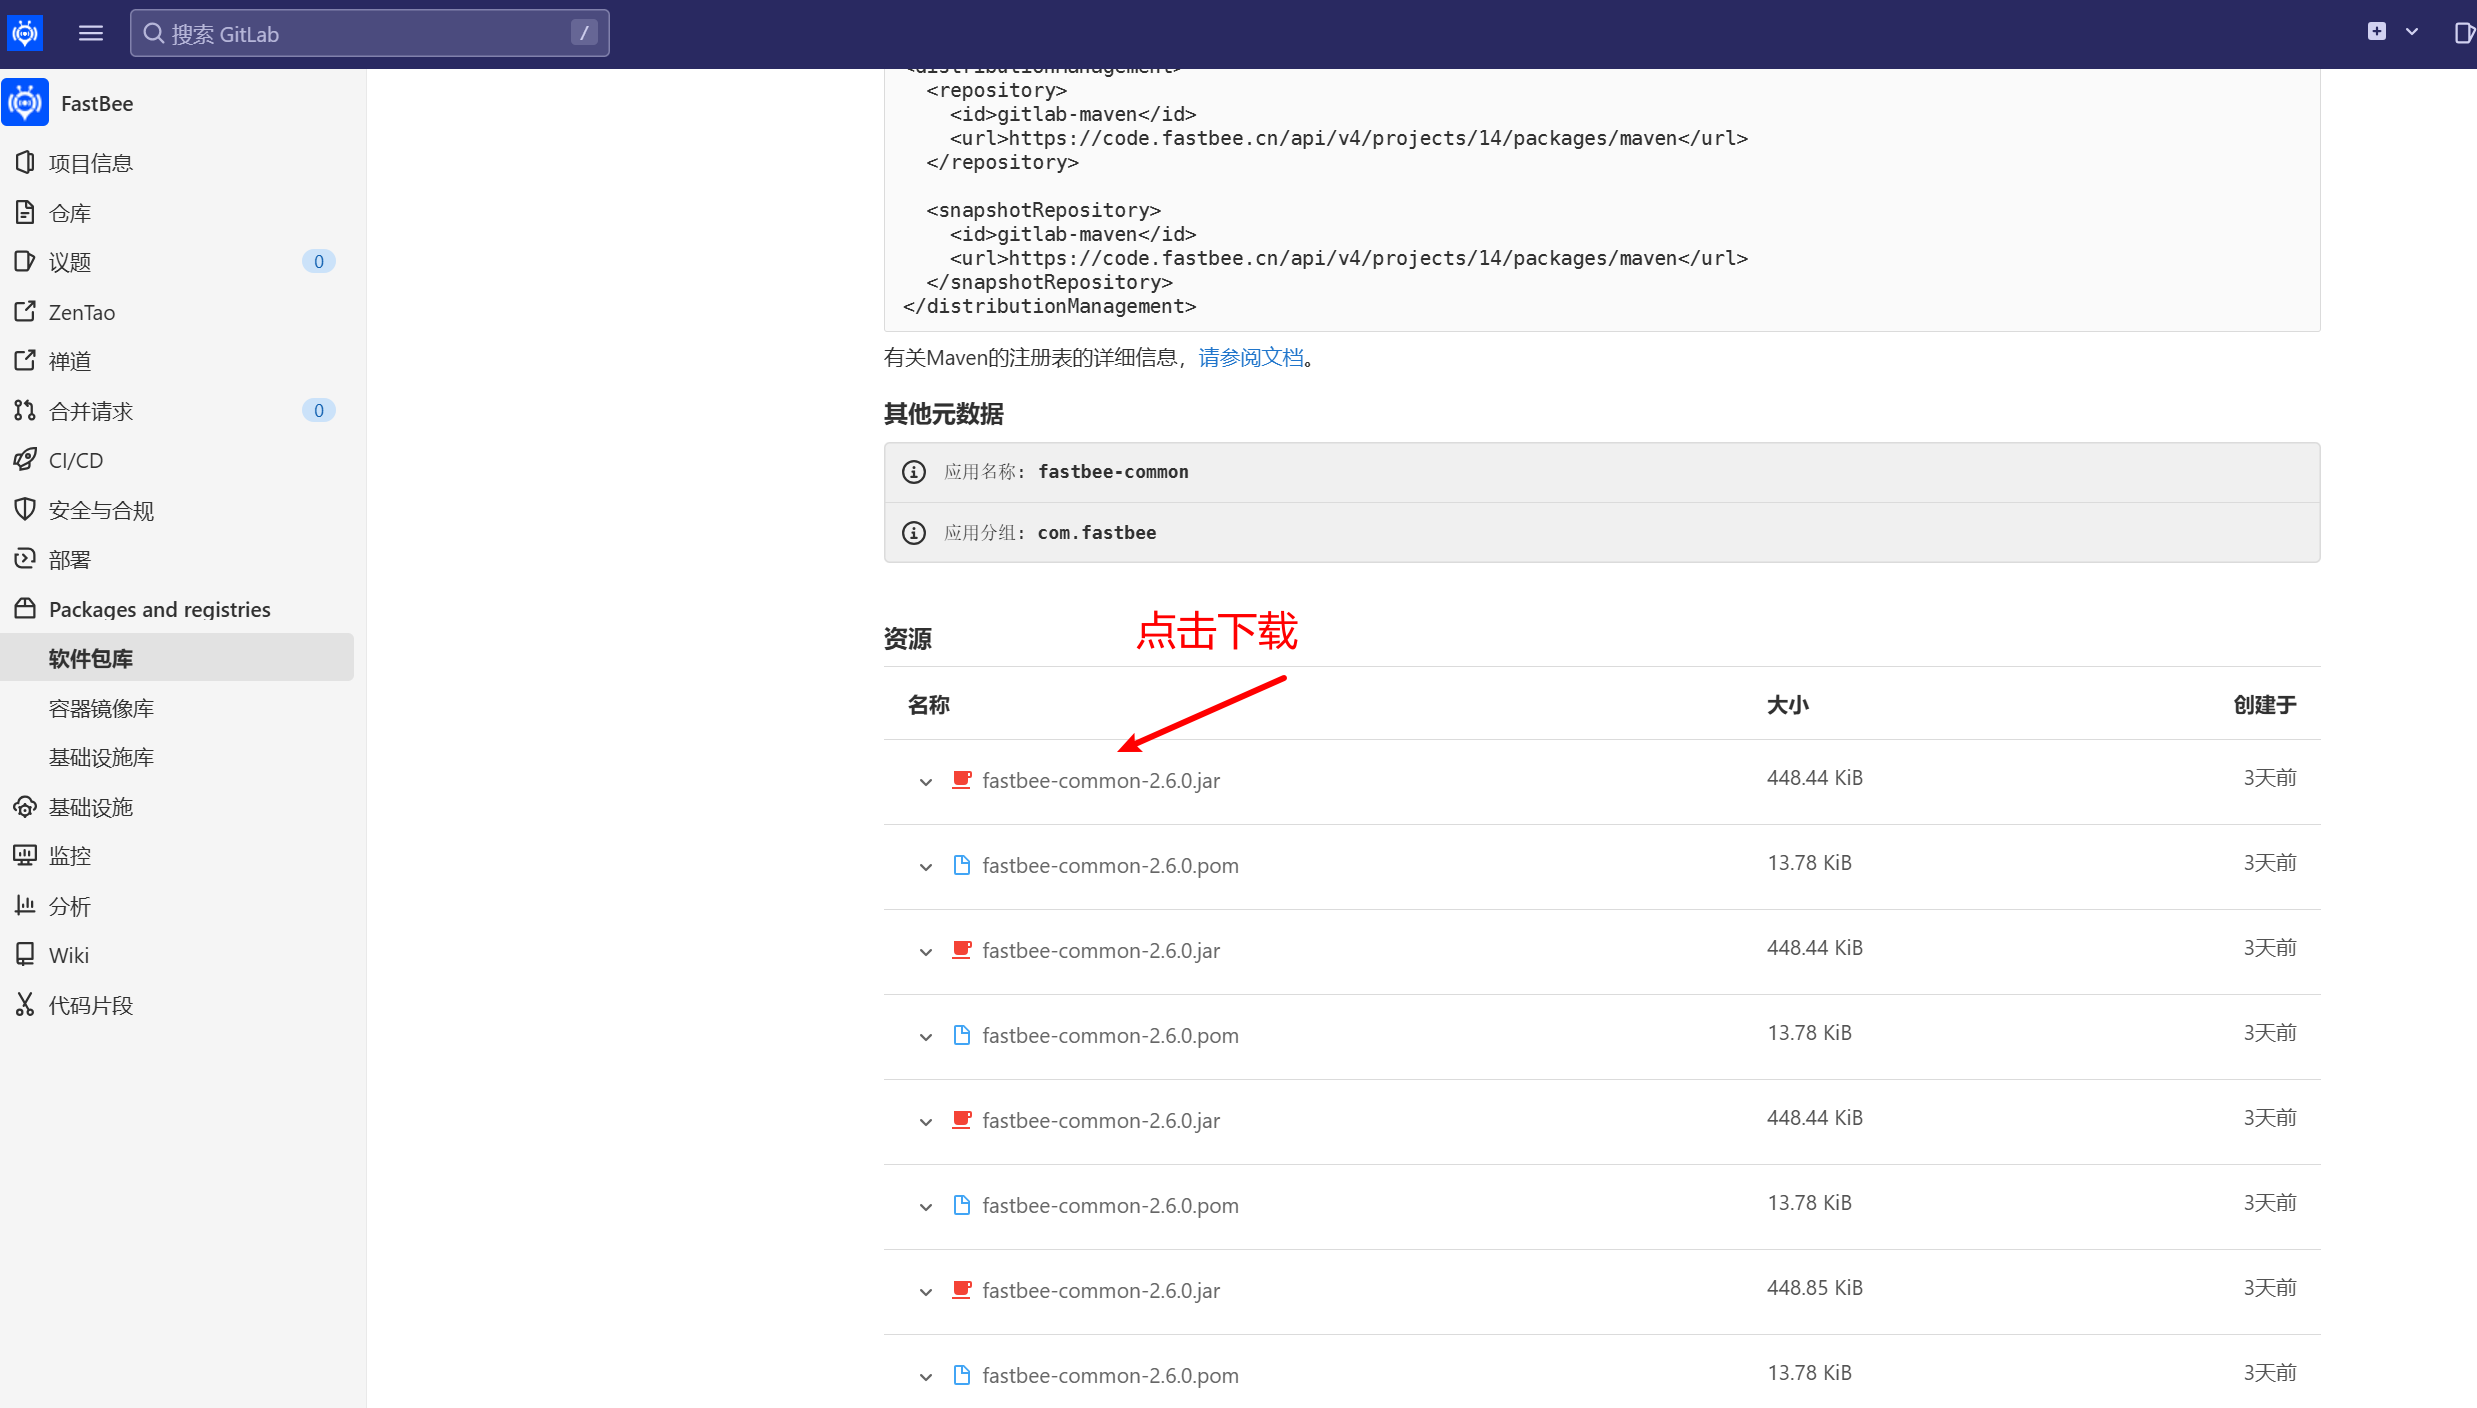Download the last fastbee-common-2.6.0.pom link
This screenshot has height=1408, width=2477.
[1110, 1375]
